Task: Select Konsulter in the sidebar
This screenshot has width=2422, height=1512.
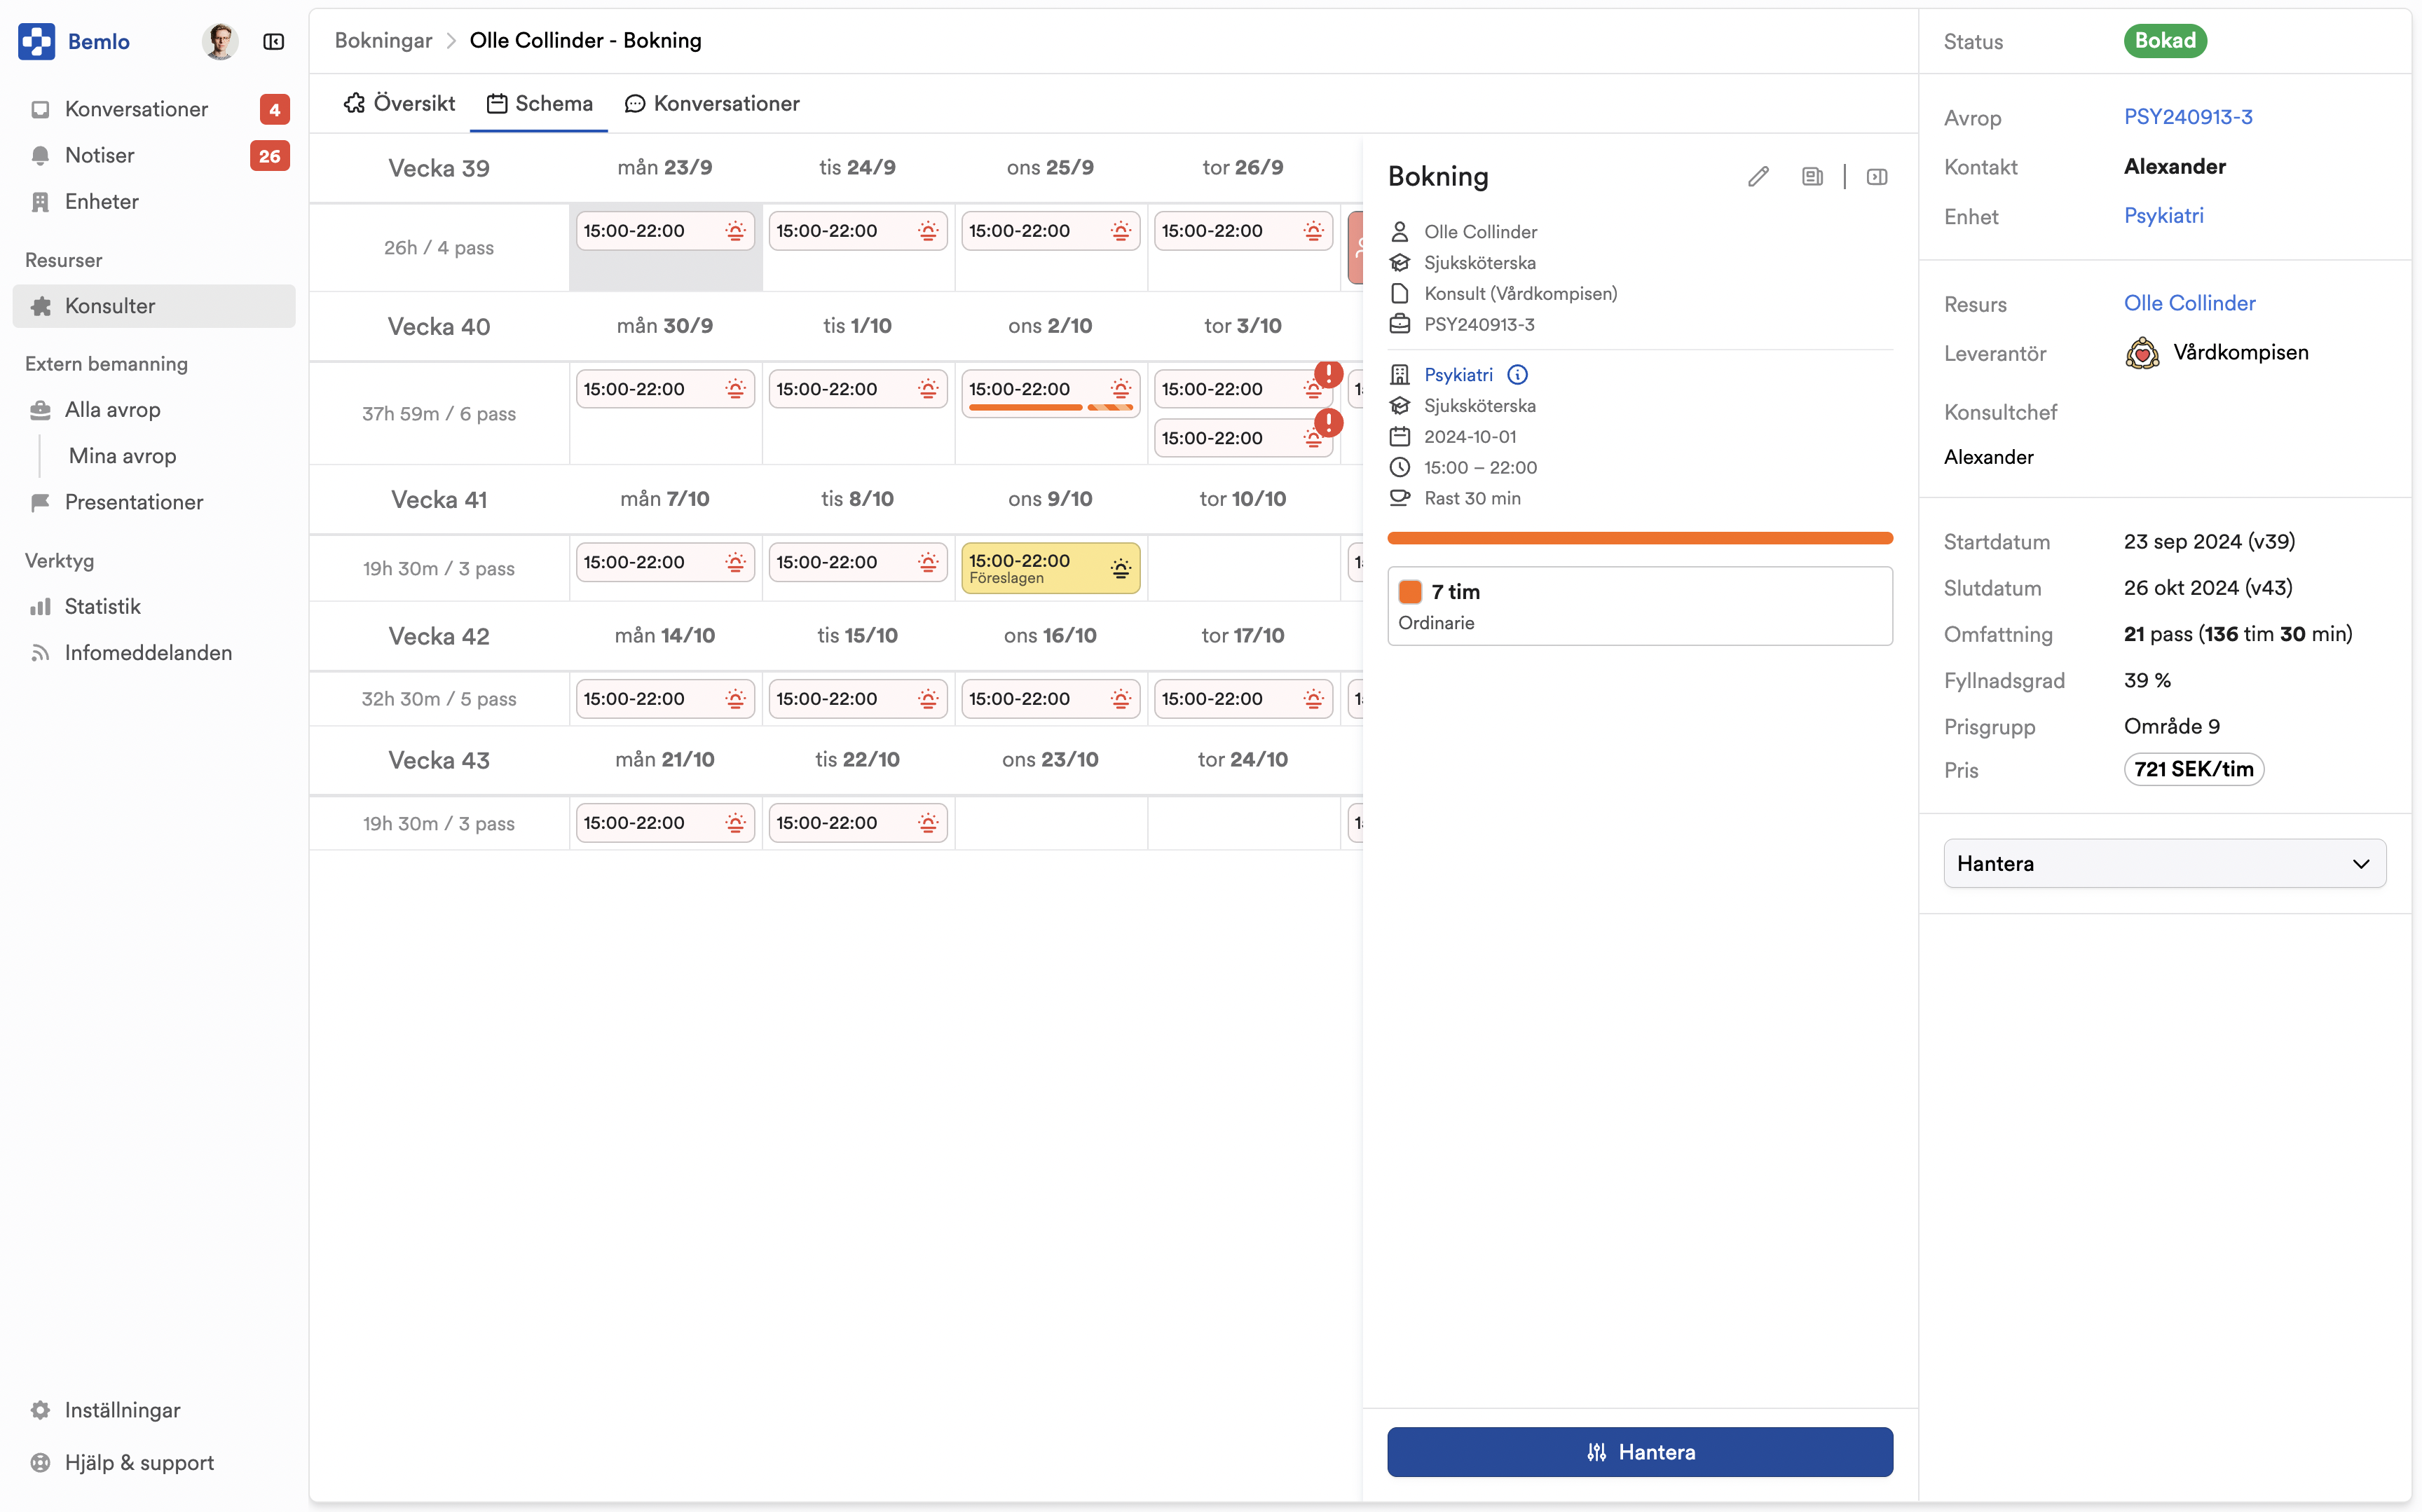Action: tap(154, 306)
